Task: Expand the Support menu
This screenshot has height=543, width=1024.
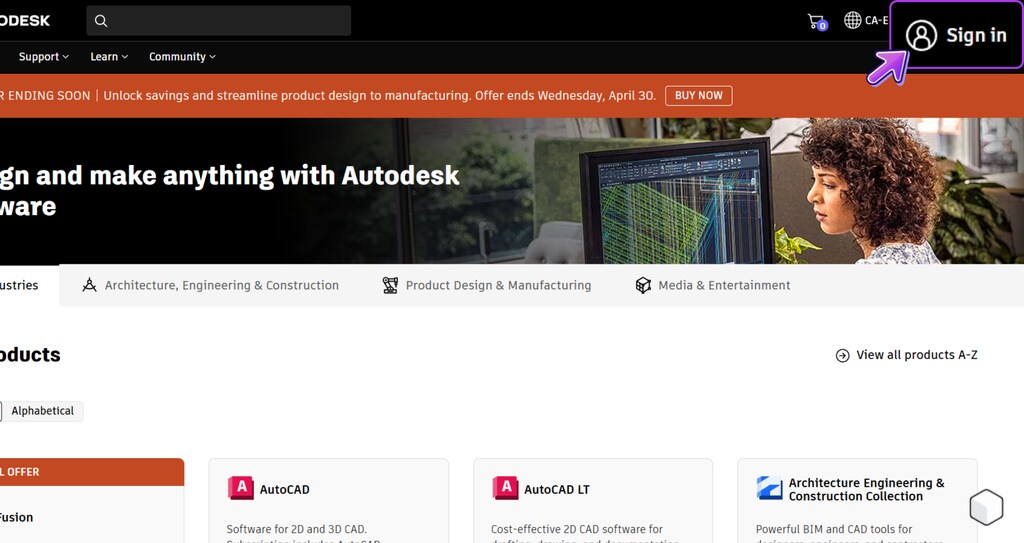Action: 44,57
